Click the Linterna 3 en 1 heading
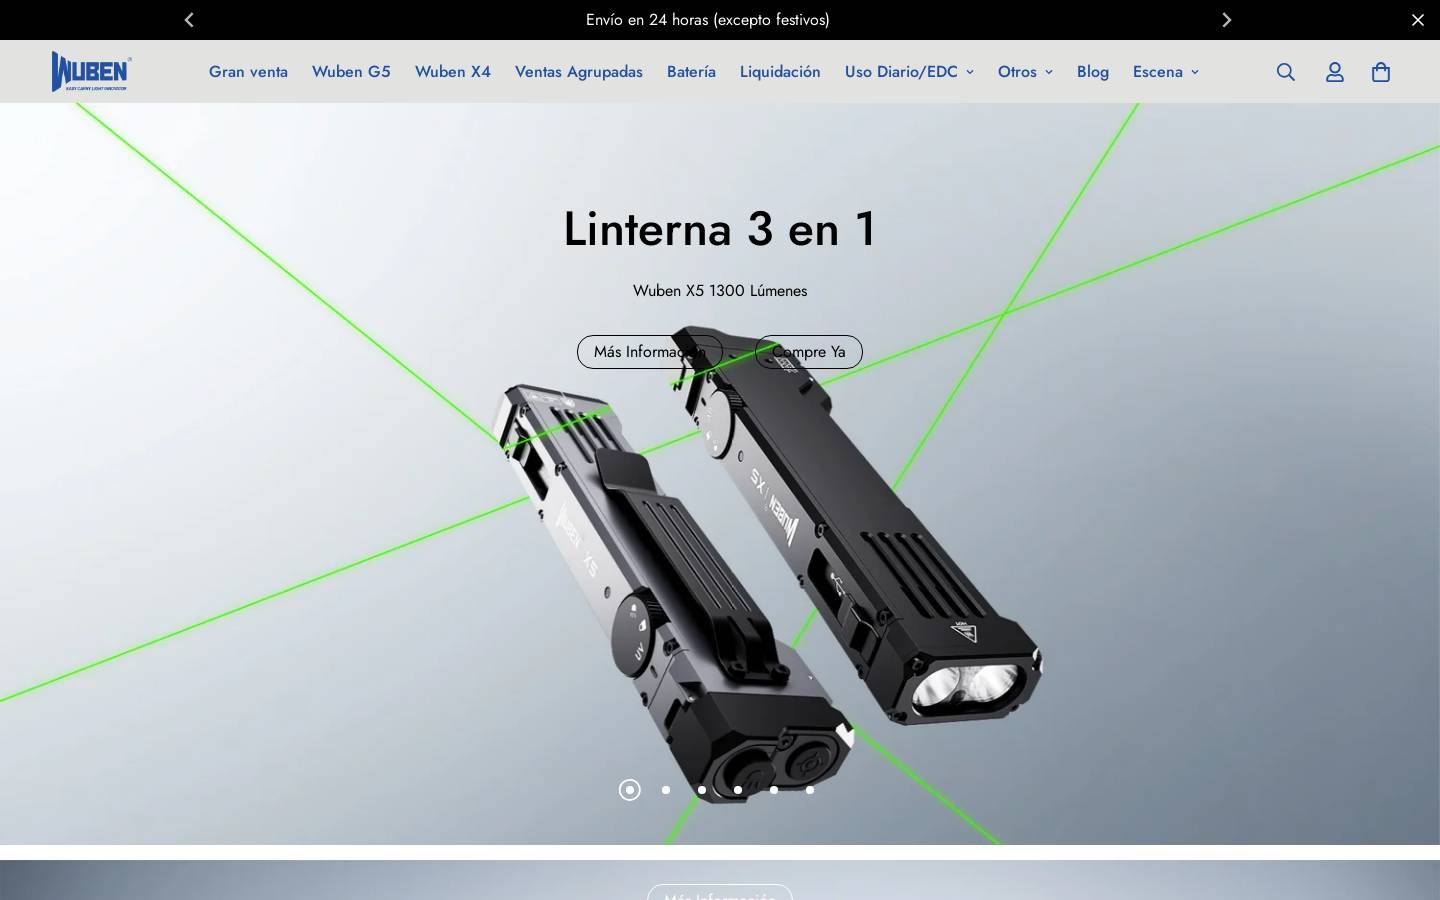1440x900 pixels. point(720,229)
